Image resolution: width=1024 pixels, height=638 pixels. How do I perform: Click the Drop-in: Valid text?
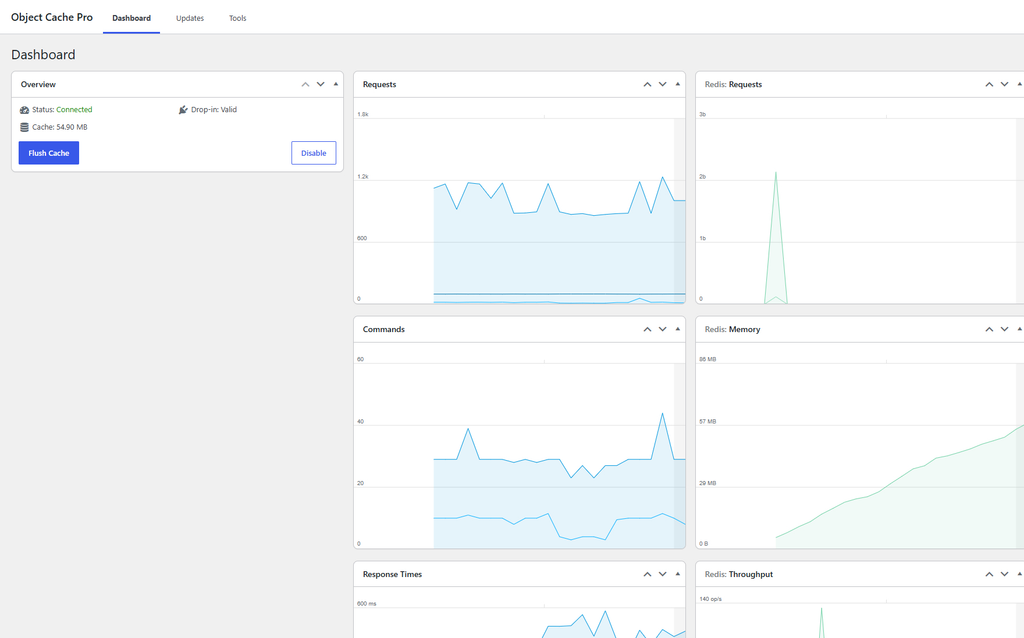214,110
